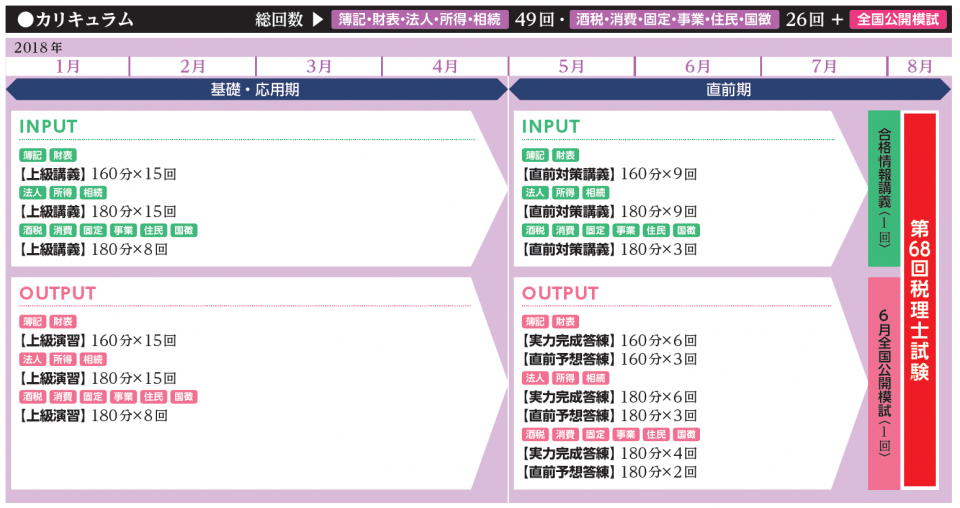Viewport: 960px width, 508px height.
Task: Click green 国徴 tag in 基礎・応用期 INPUT
Action: point(184,230)
